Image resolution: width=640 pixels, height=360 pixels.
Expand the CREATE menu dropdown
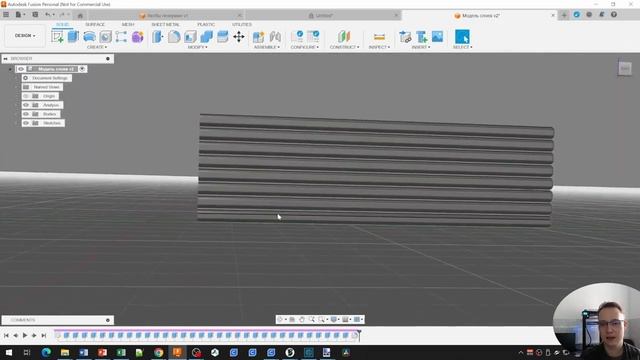pos(97,47)
